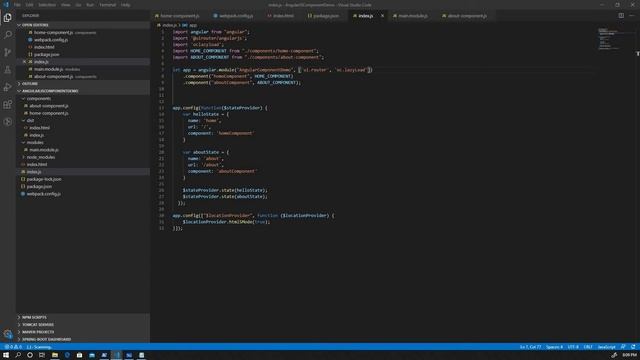Screen dimensions: 640x360
Task: Open the Run and Debug view
Action: (x=7, y=87)
